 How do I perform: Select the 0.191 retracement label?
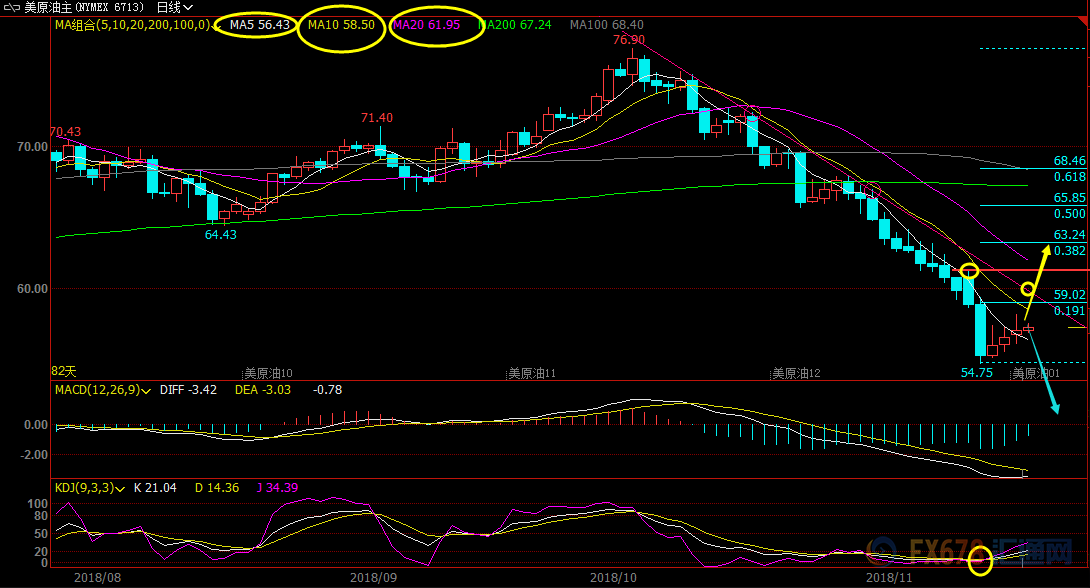pyautogui.click(x=1069, y=311)
